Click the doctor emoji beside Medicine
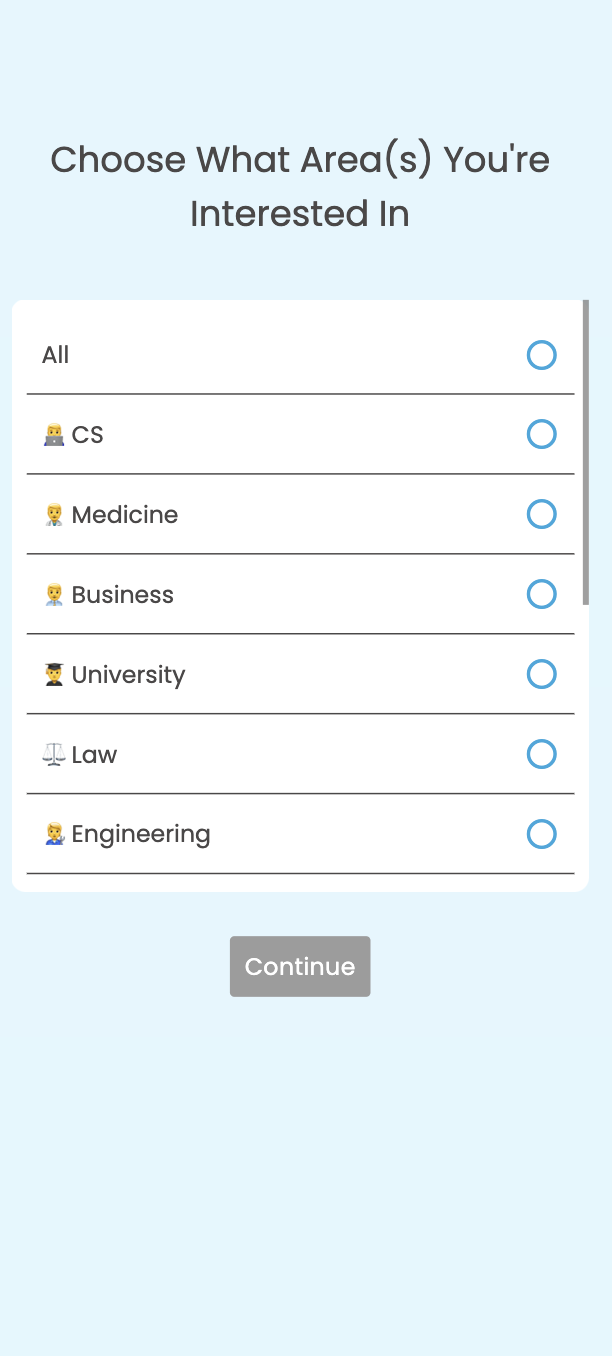The image size is (612, 1356). (54, 515)
